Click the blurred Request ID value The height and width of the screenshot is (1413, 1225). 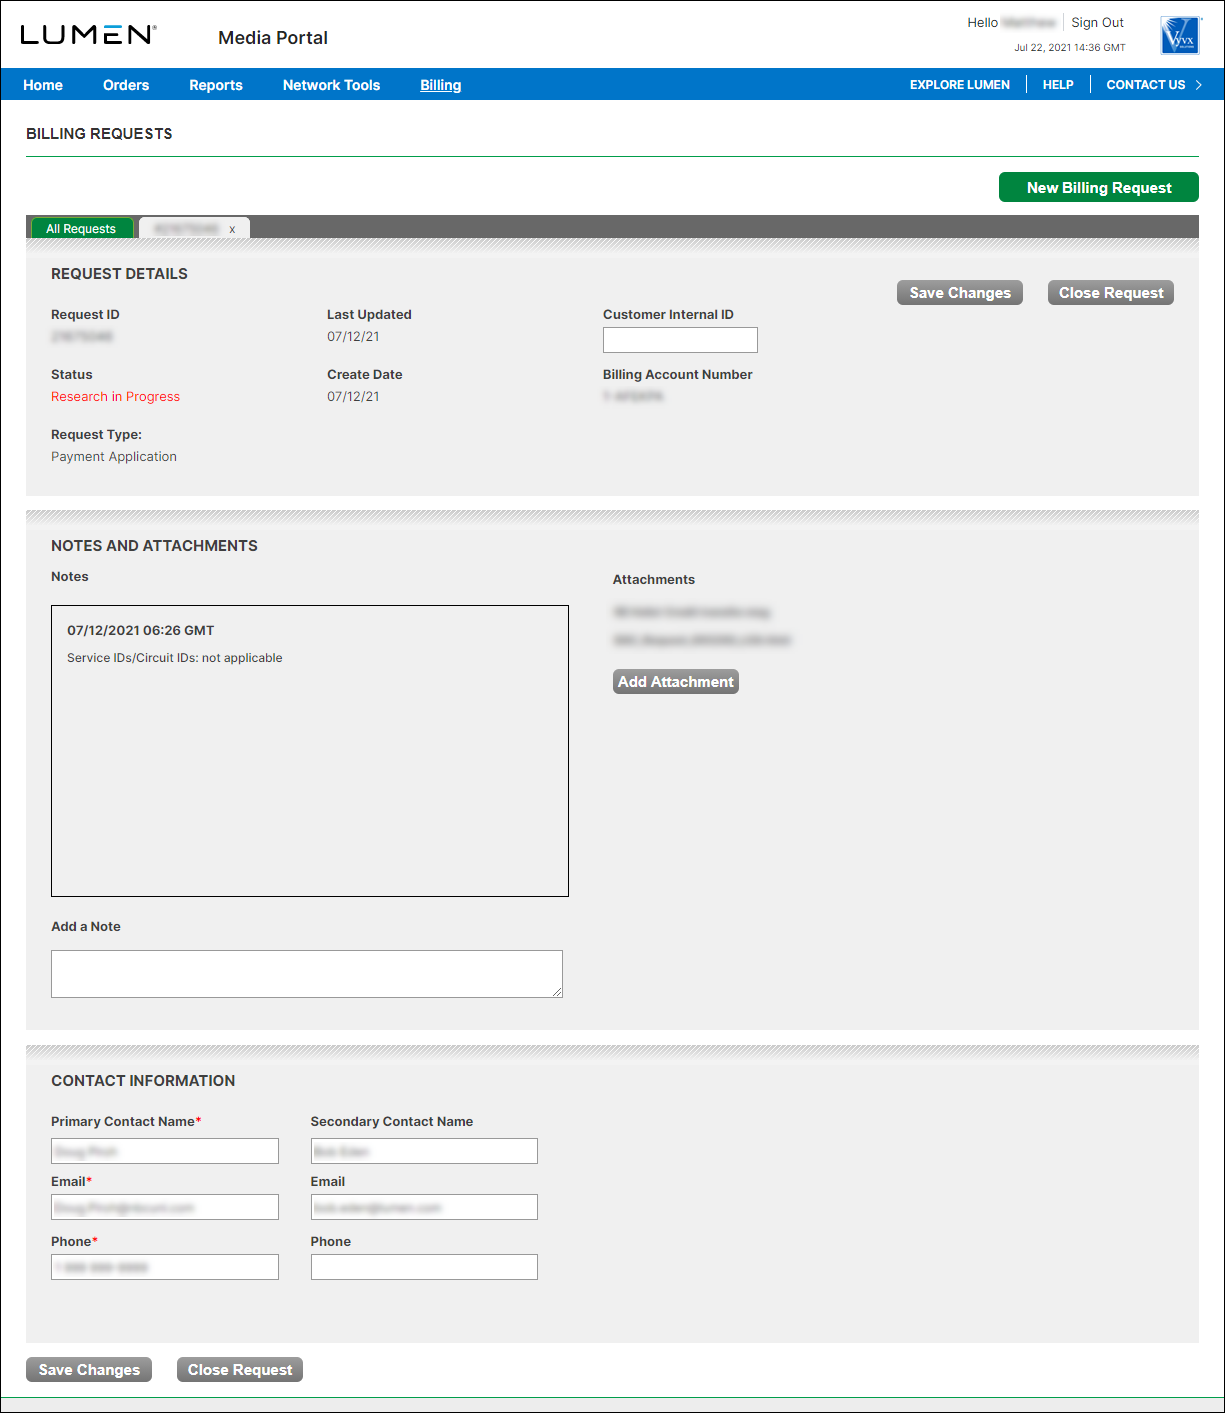point(82,337)
